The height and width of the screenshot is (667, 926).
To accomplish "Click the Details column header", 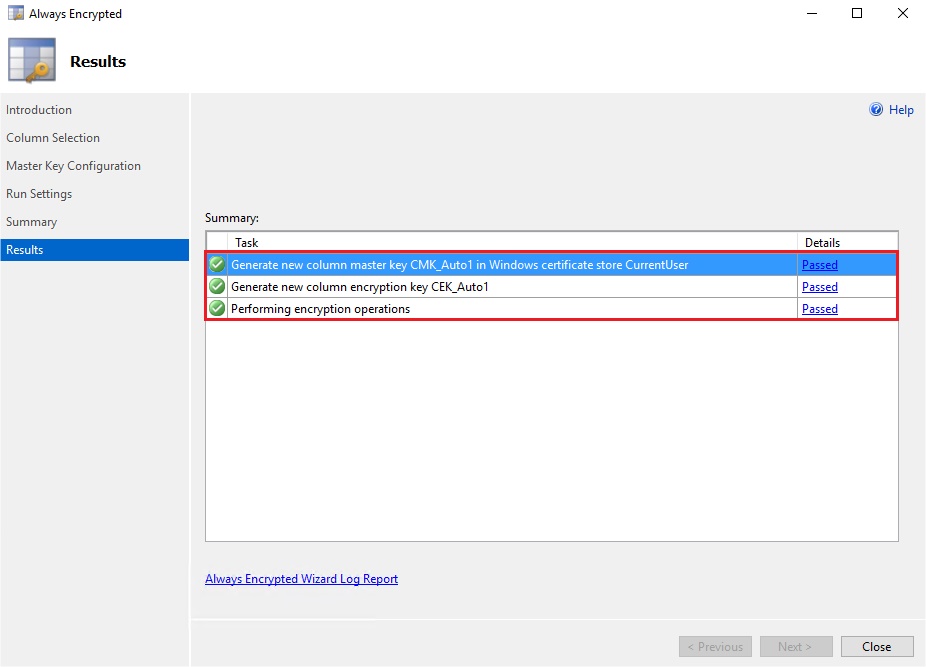I will click(x=847, y=242).
